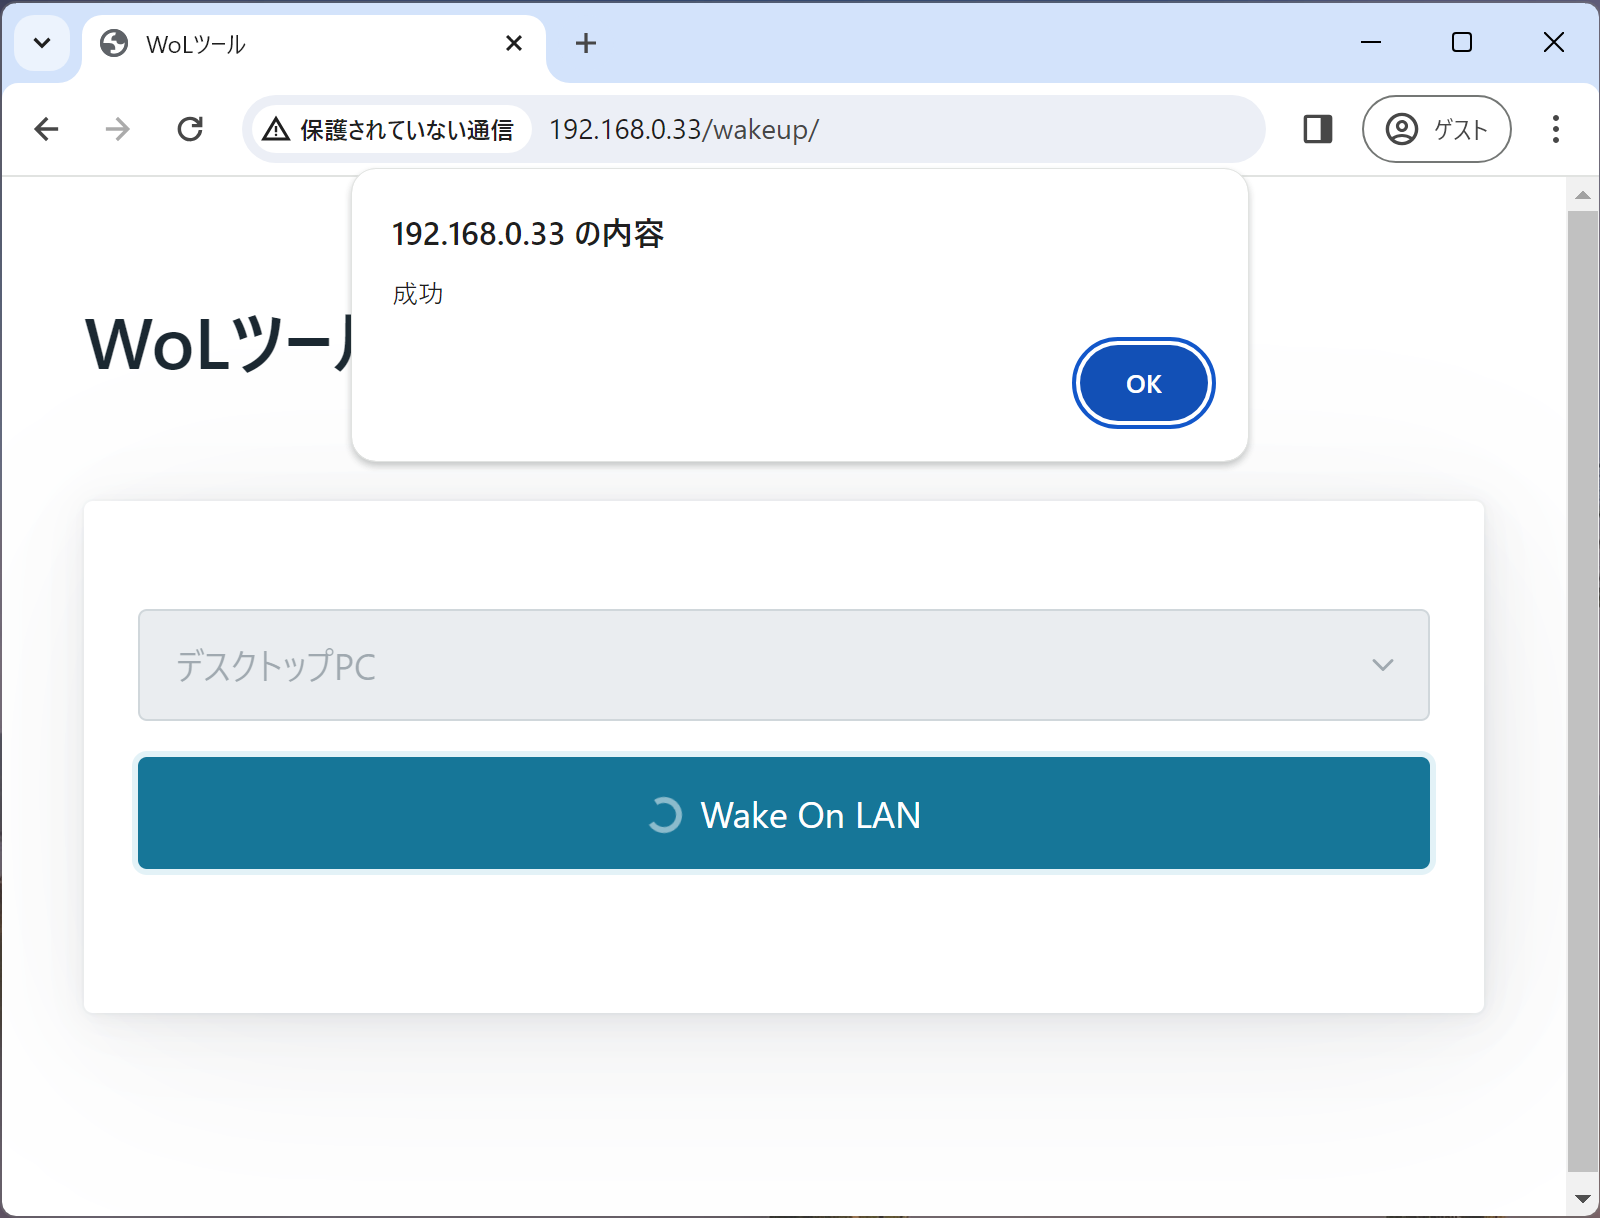Open the ゲスト guest profile menu
The image size is (1600, 1218).
(1436, 129)
